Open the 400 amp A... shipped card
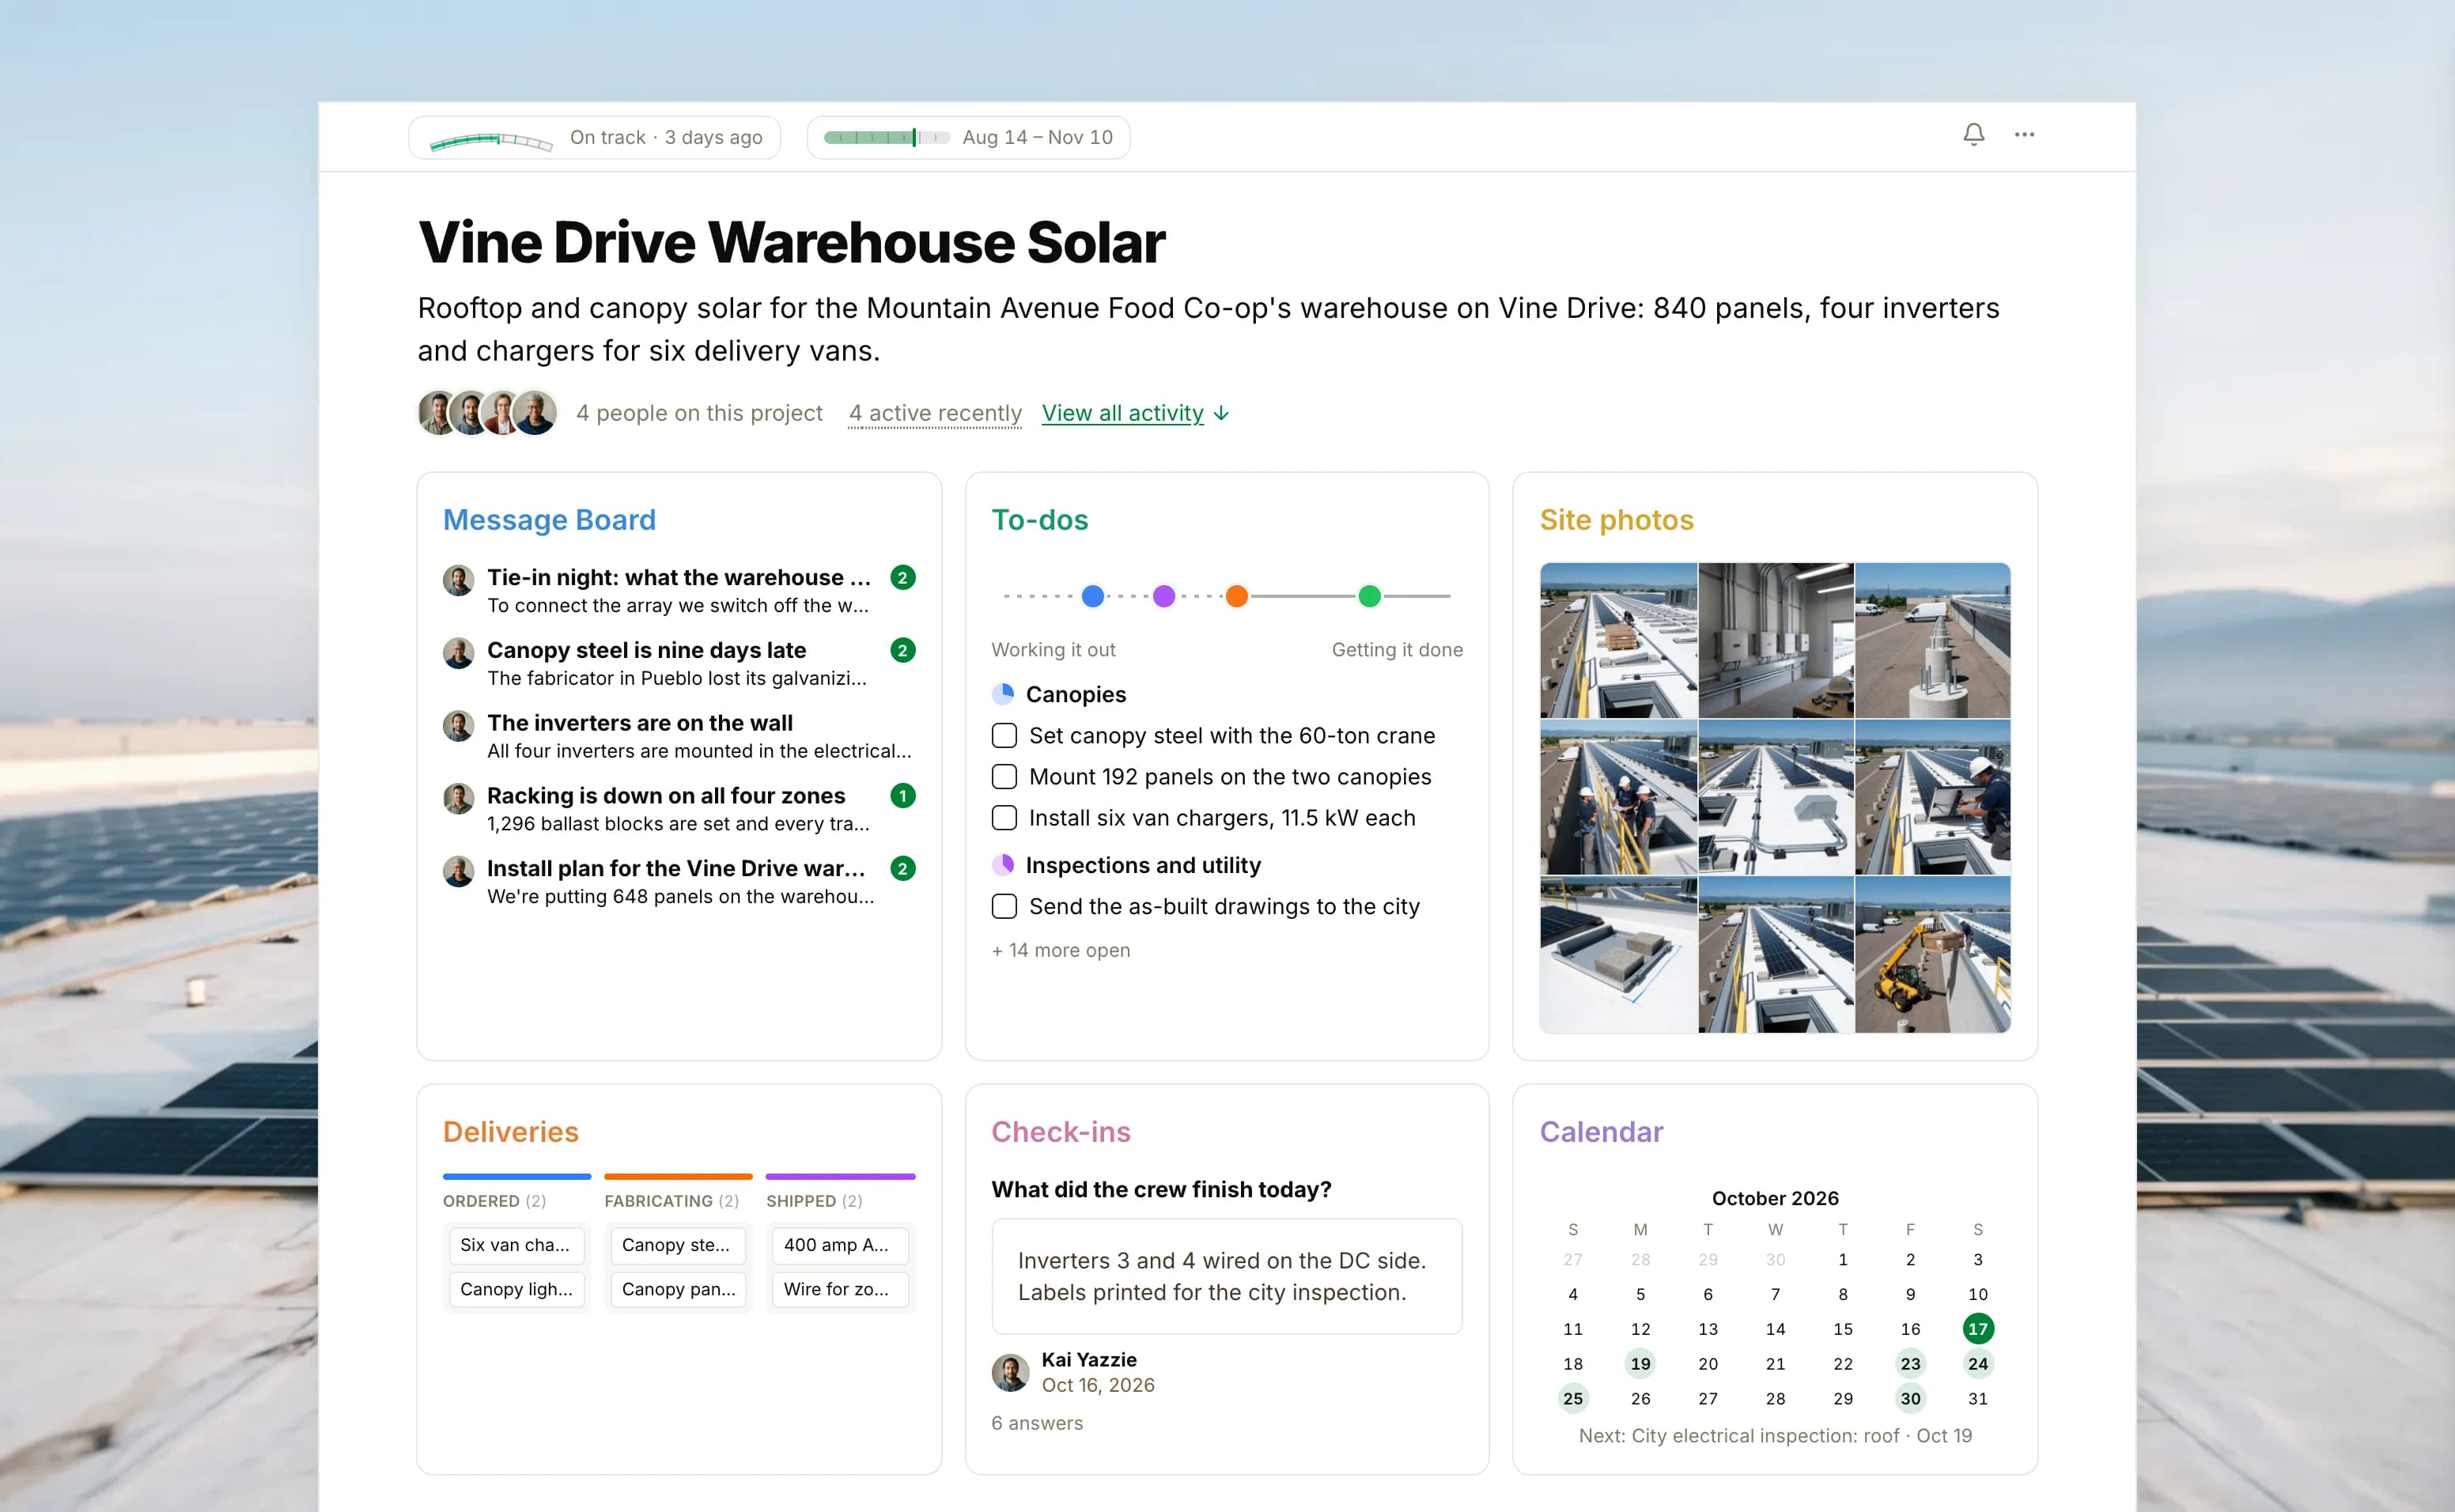The width and height of the screenshot is (2455, 1512). coord(840,1245)
